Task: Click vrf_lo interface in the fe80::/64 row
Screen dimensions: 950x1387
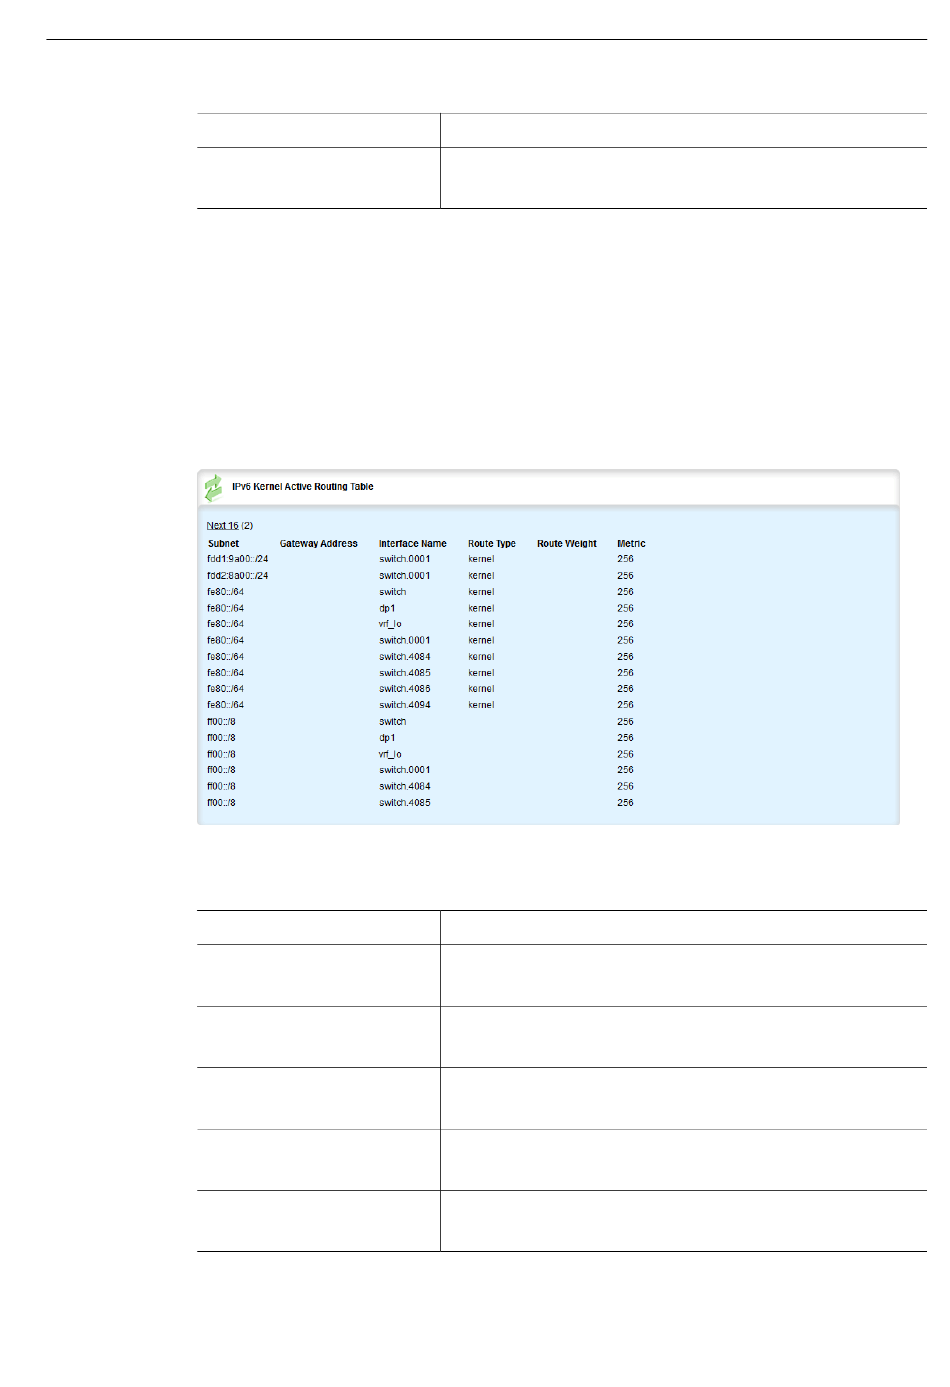Action: [390, 624]
